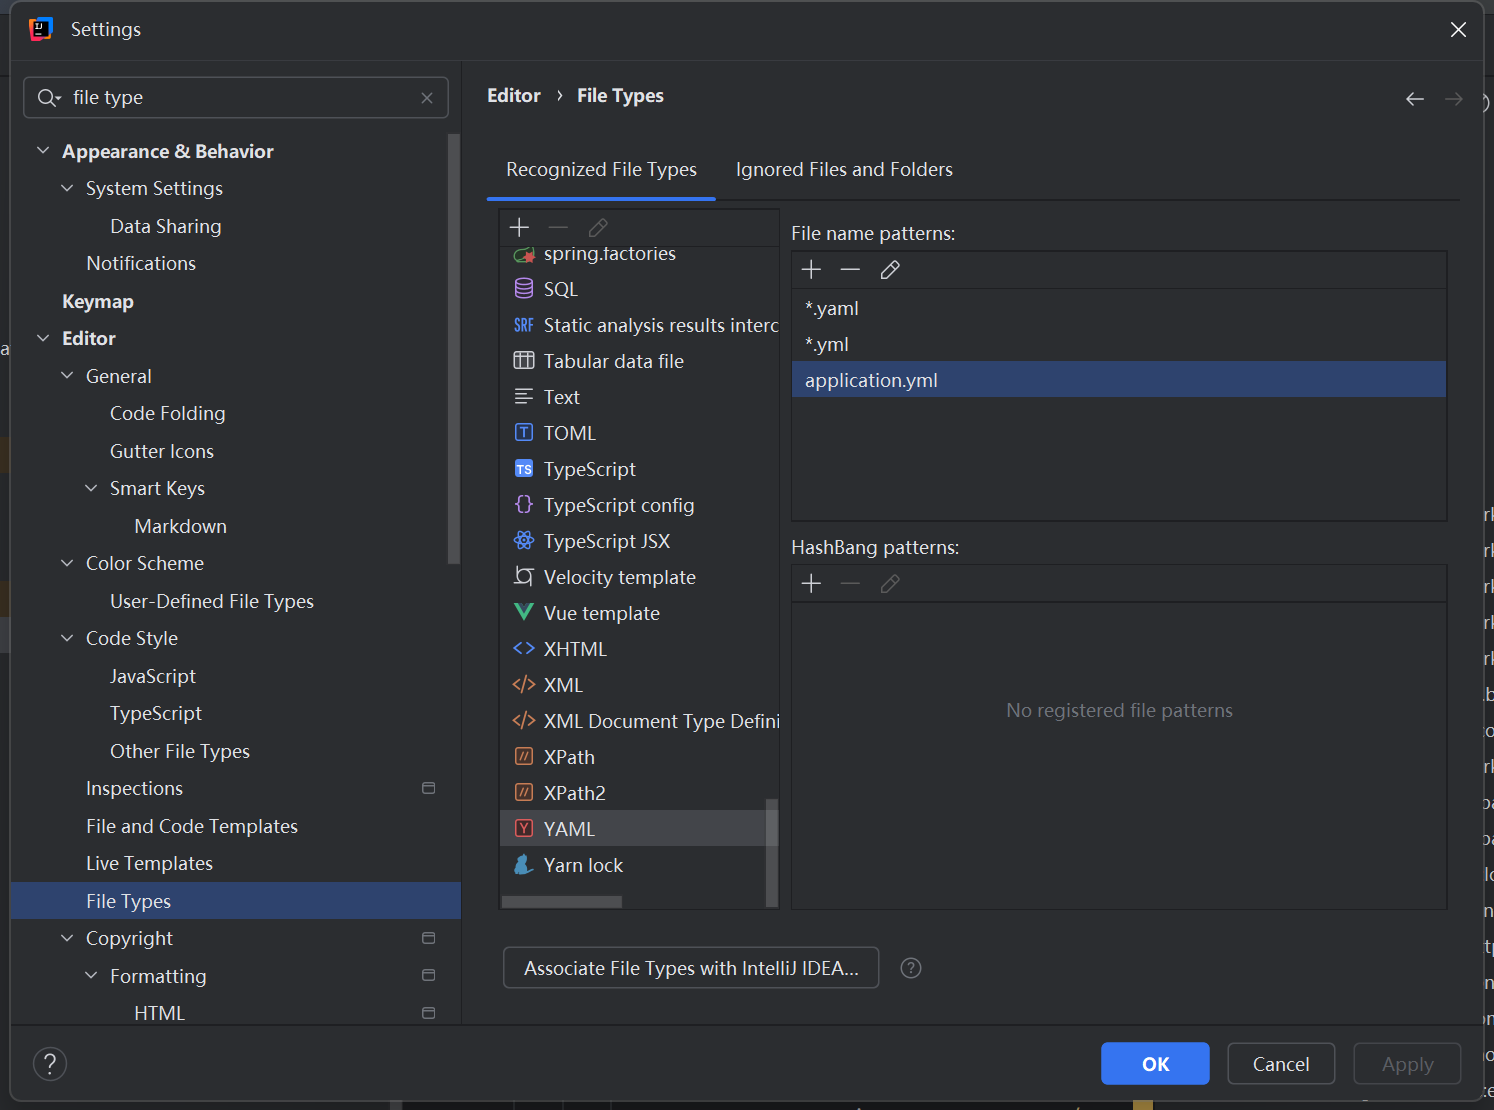
Task: Open Live Templates settings
Action: (149, 863)
